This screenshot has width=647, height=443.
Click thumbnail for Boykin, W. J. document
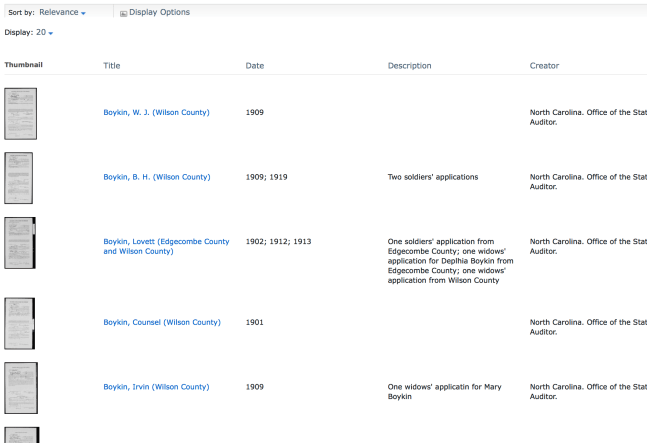click(x=20, y=113)
